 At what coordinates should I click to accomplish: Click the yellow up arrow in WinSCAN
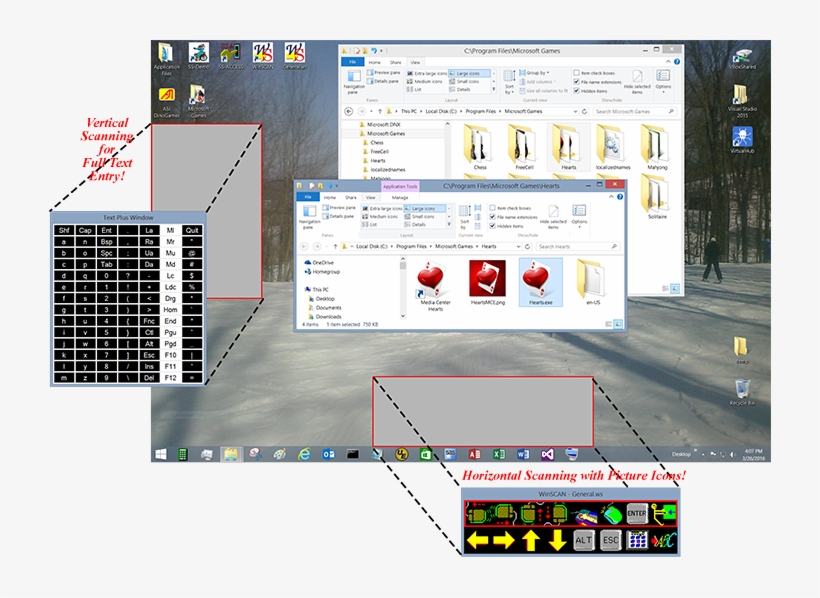(531, 541)
